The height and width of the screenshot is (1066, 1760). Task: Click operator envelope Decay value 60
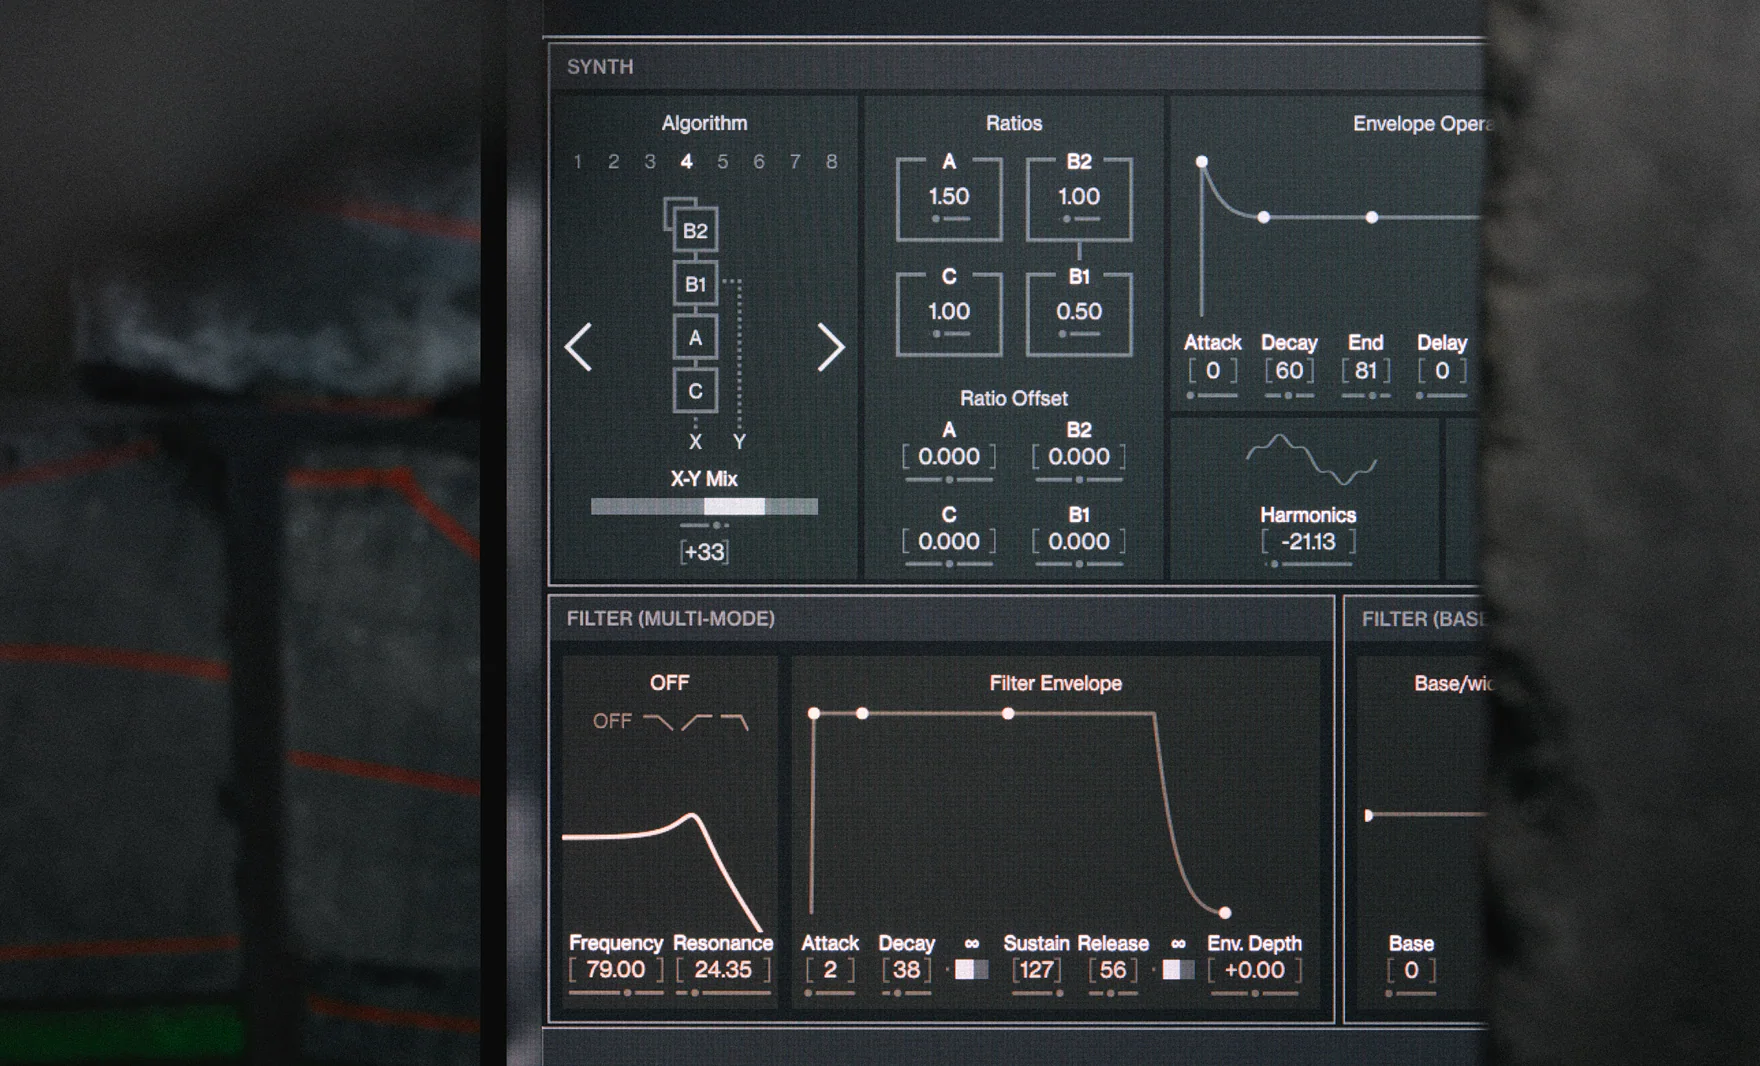pyautogui.click(x=1289, y=371)
